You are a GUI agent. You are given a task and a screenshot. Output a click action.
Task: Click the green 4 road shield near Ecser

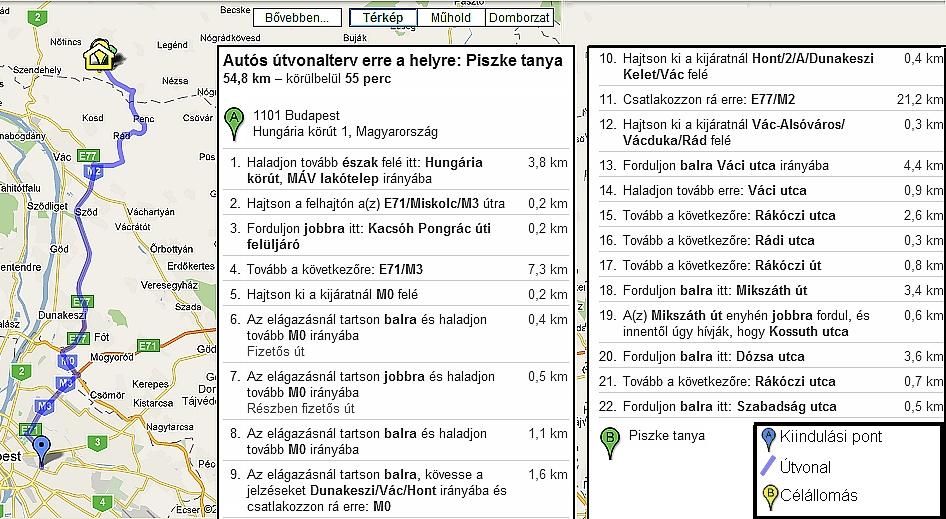click(x=103, y=502)
